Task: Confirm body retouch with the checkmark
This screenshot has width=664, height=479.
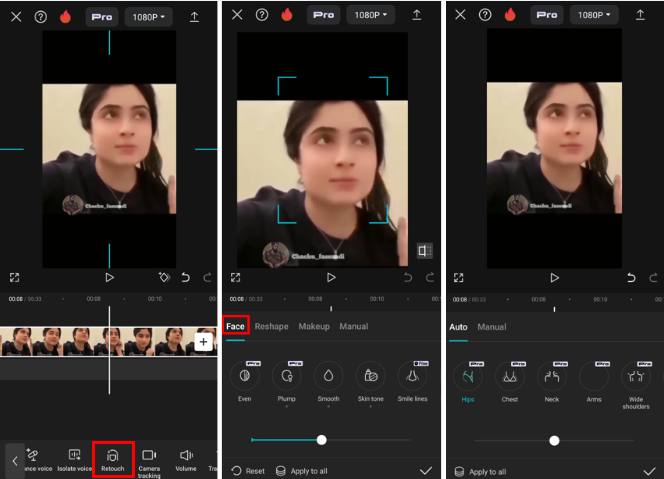Action: [x=649, y=471]
